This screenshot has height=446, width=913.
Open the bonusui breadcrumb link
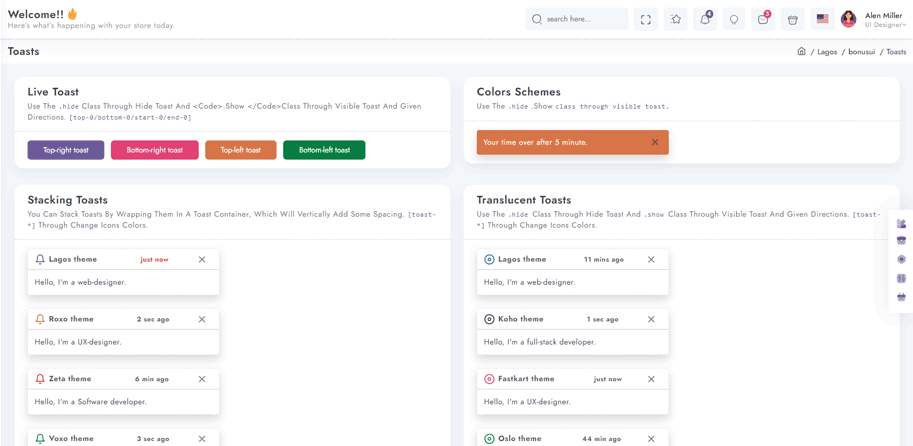pyautogui.click(x=862, y=52)
